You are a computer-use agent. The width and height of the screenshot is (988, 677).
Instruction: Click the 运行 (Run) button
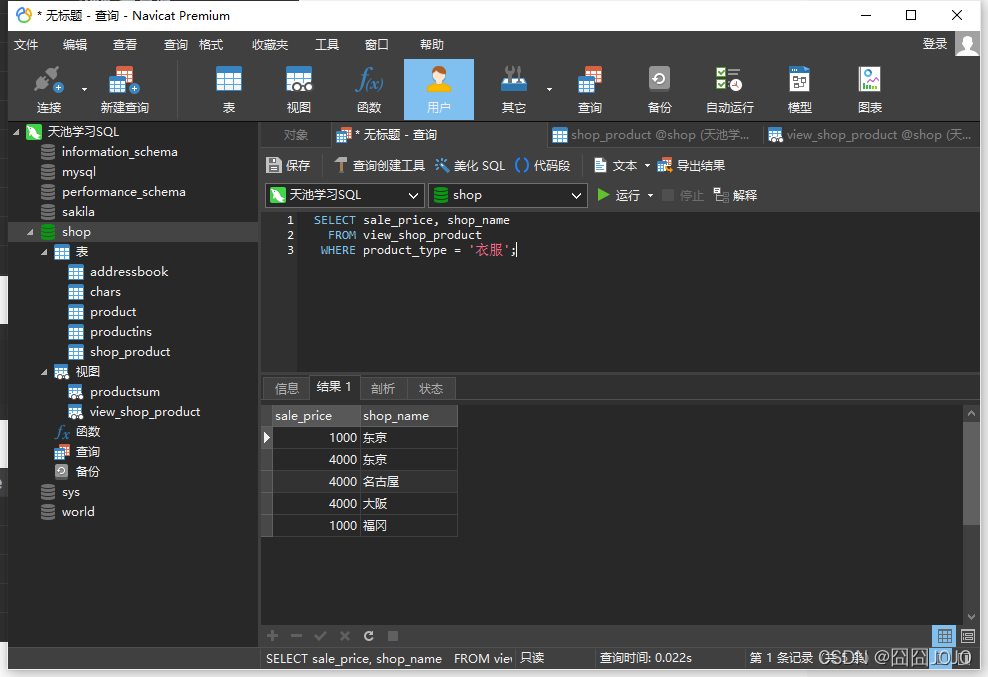[618, 195]
